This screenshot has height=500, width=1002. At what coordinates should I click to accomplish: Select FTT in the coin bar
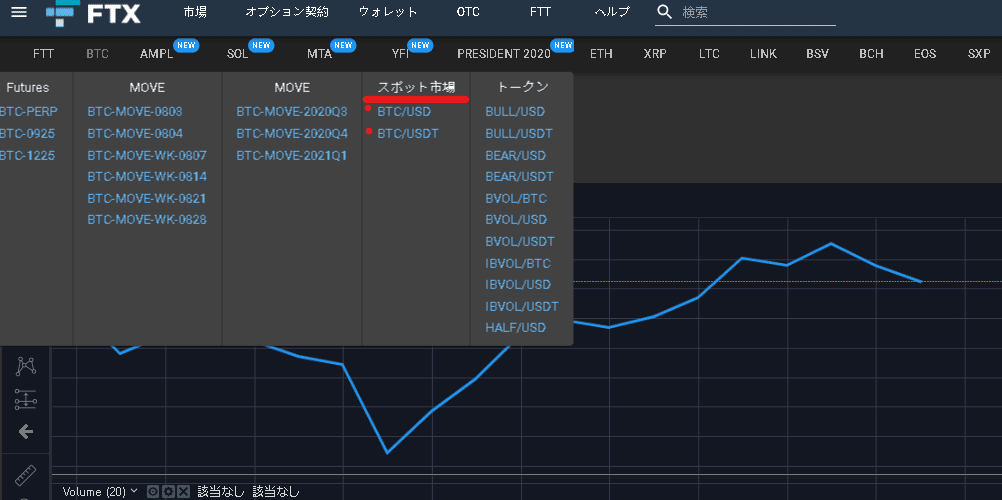point(43,54)
